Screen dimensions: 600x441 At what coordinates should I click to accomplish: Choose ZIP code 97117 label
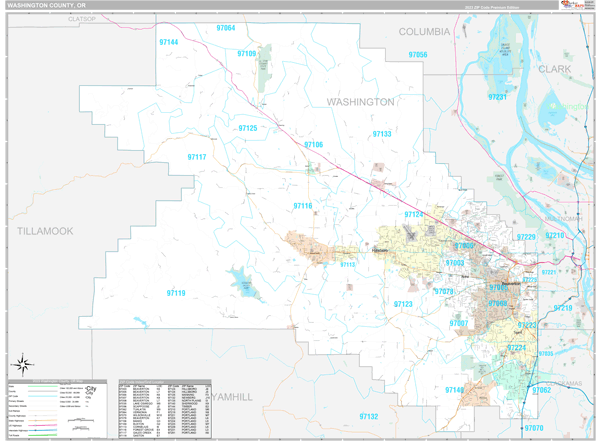tap(196, 157)
